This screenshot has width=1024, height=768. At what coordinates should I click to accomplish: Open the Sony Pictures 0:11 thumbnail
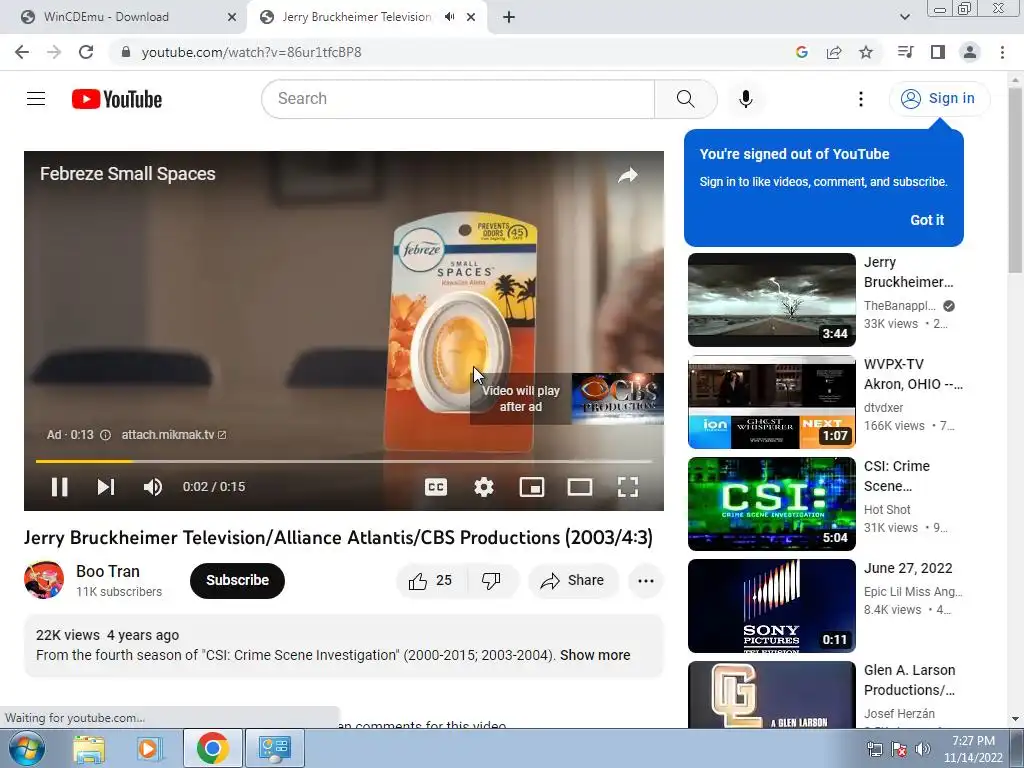771,605
